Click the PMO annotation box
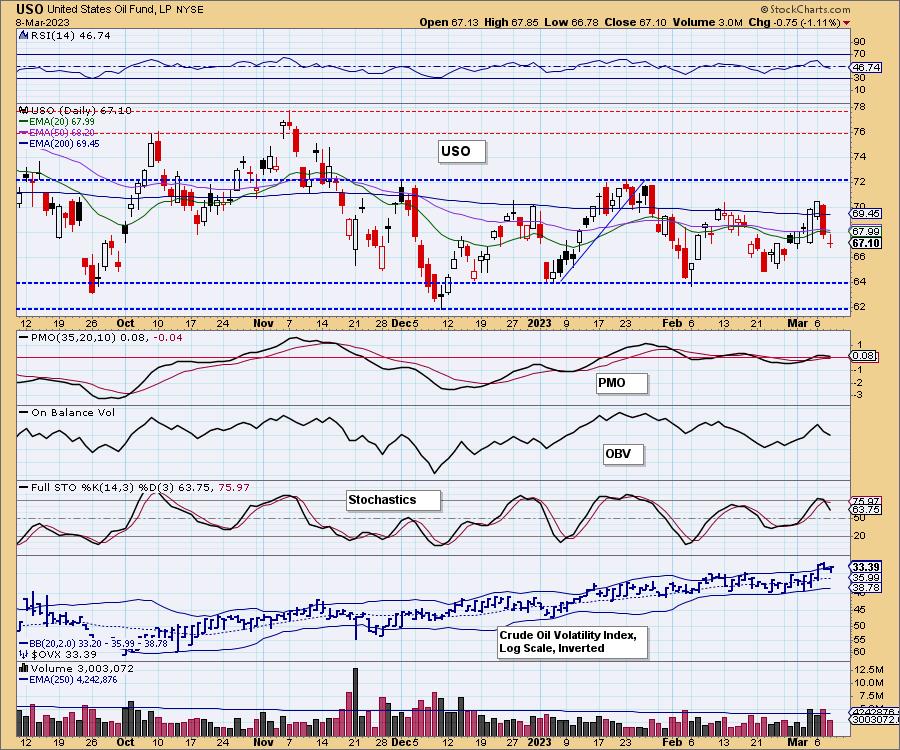Screen dimensions: 900x750 click(x=622, y=383)
